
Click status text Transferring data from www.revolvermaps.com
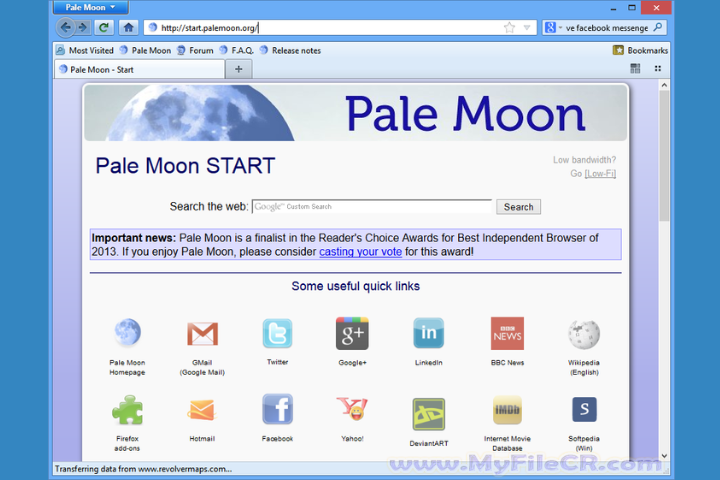143,469
